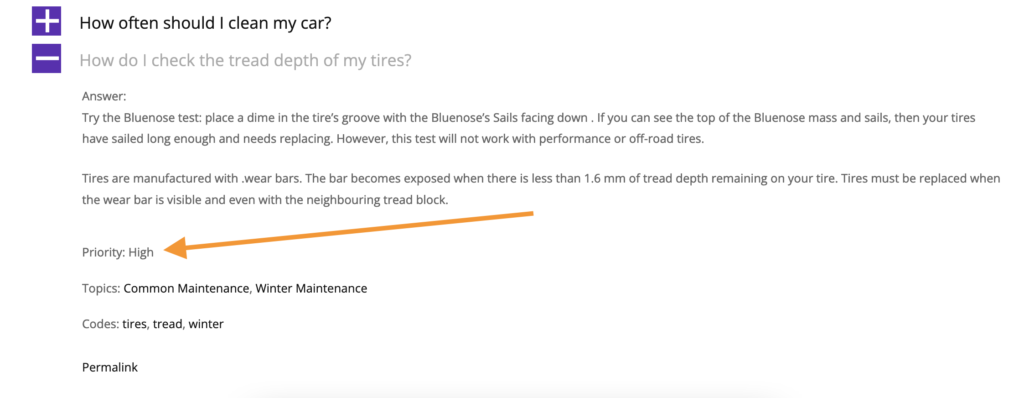
Task: Open the Permalink for this answer
Action: [110, 367]
